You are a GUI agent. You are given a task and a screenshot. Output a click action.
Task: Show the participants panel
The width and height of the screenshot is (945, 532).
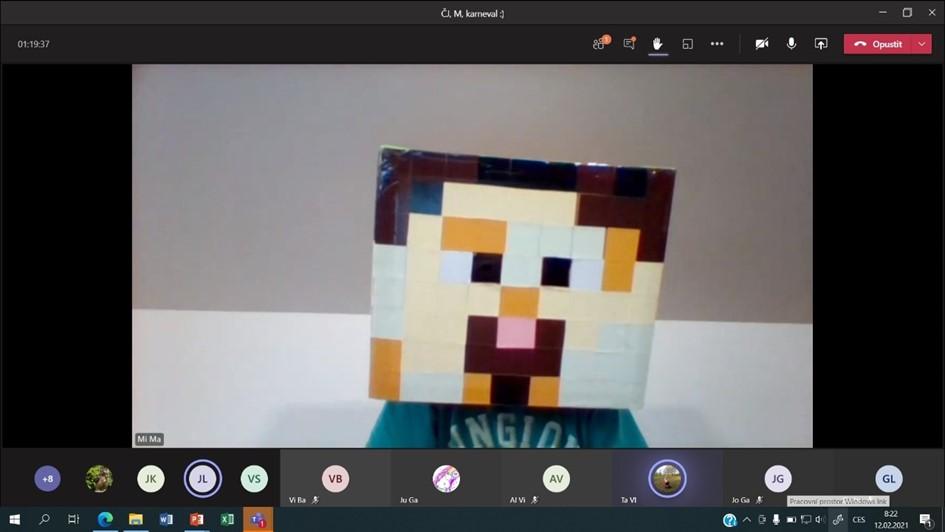(601, 43)
